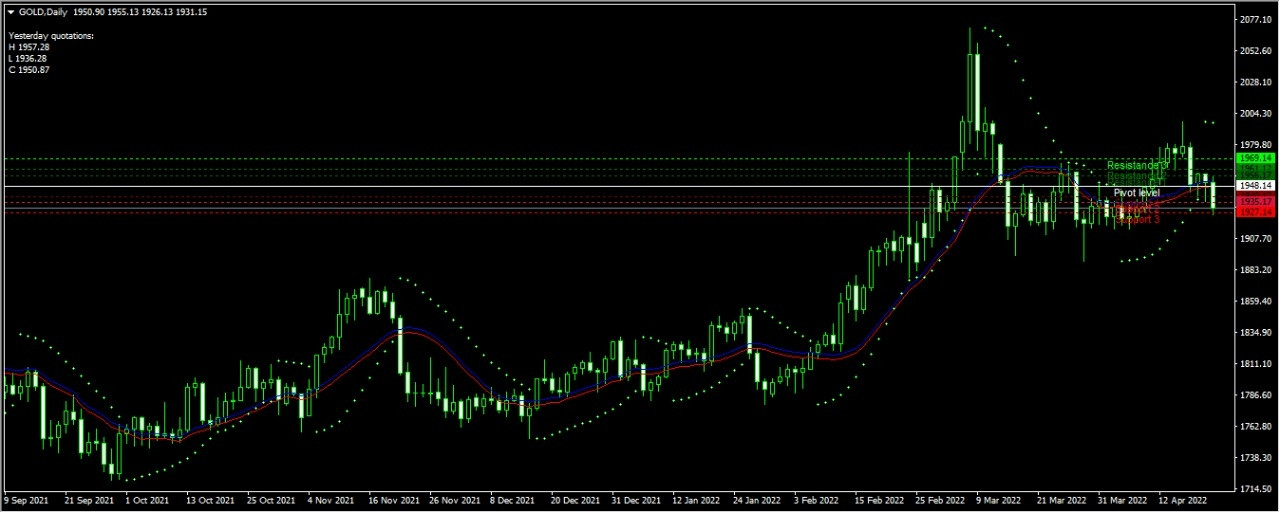Click the yesterday high value H 1957.28
The height and width of the screenshot is (513, 1280).
28,47
